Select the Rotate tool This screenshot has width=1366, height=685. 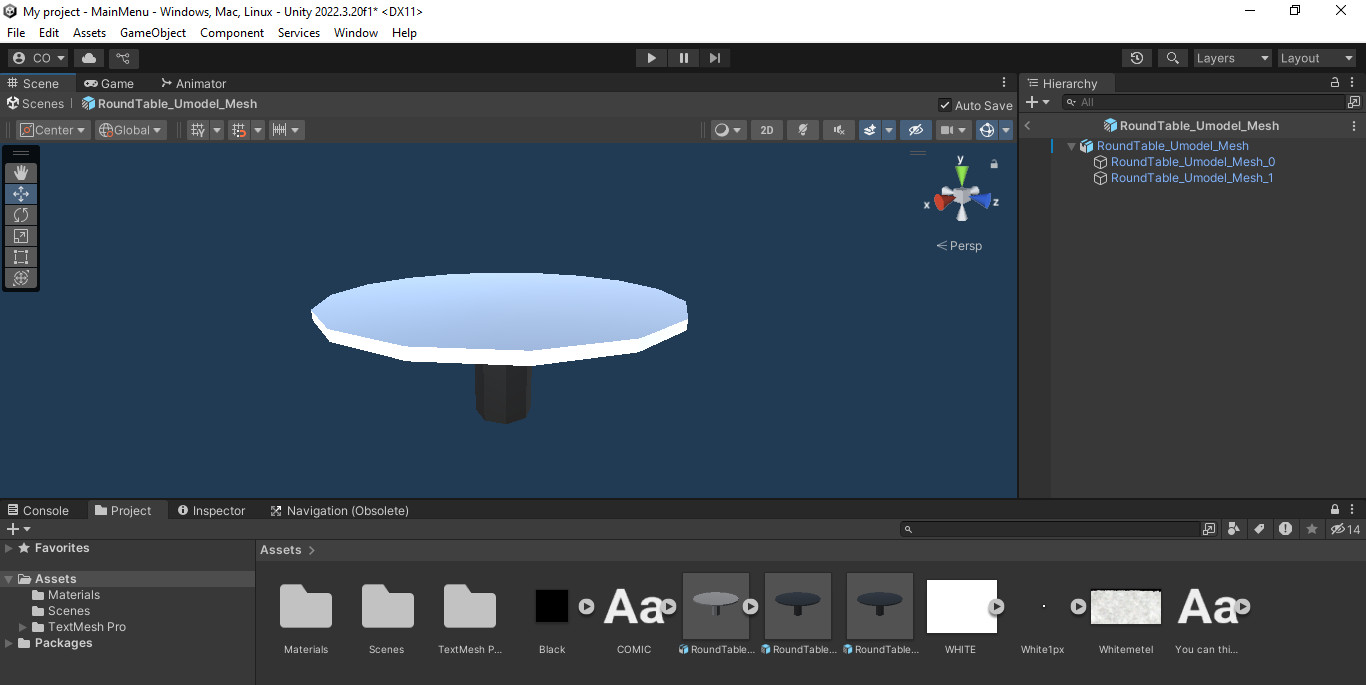tap(20, 214)
